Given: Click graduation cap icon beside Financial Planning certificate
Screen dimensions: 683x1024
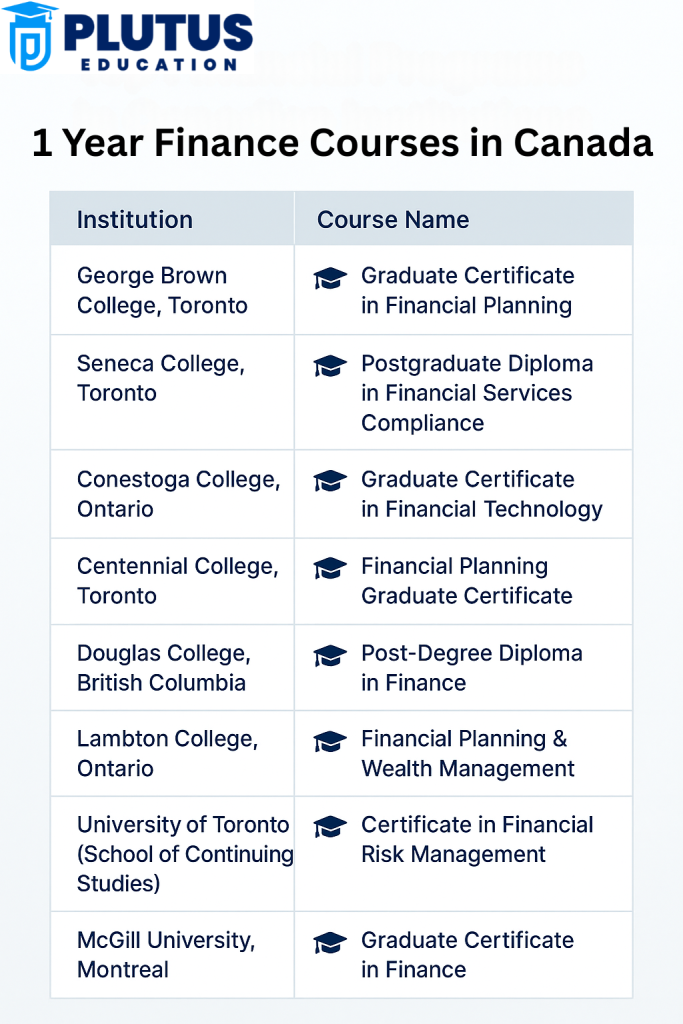Looking at the screenshot, I should (x=330, y=278).
